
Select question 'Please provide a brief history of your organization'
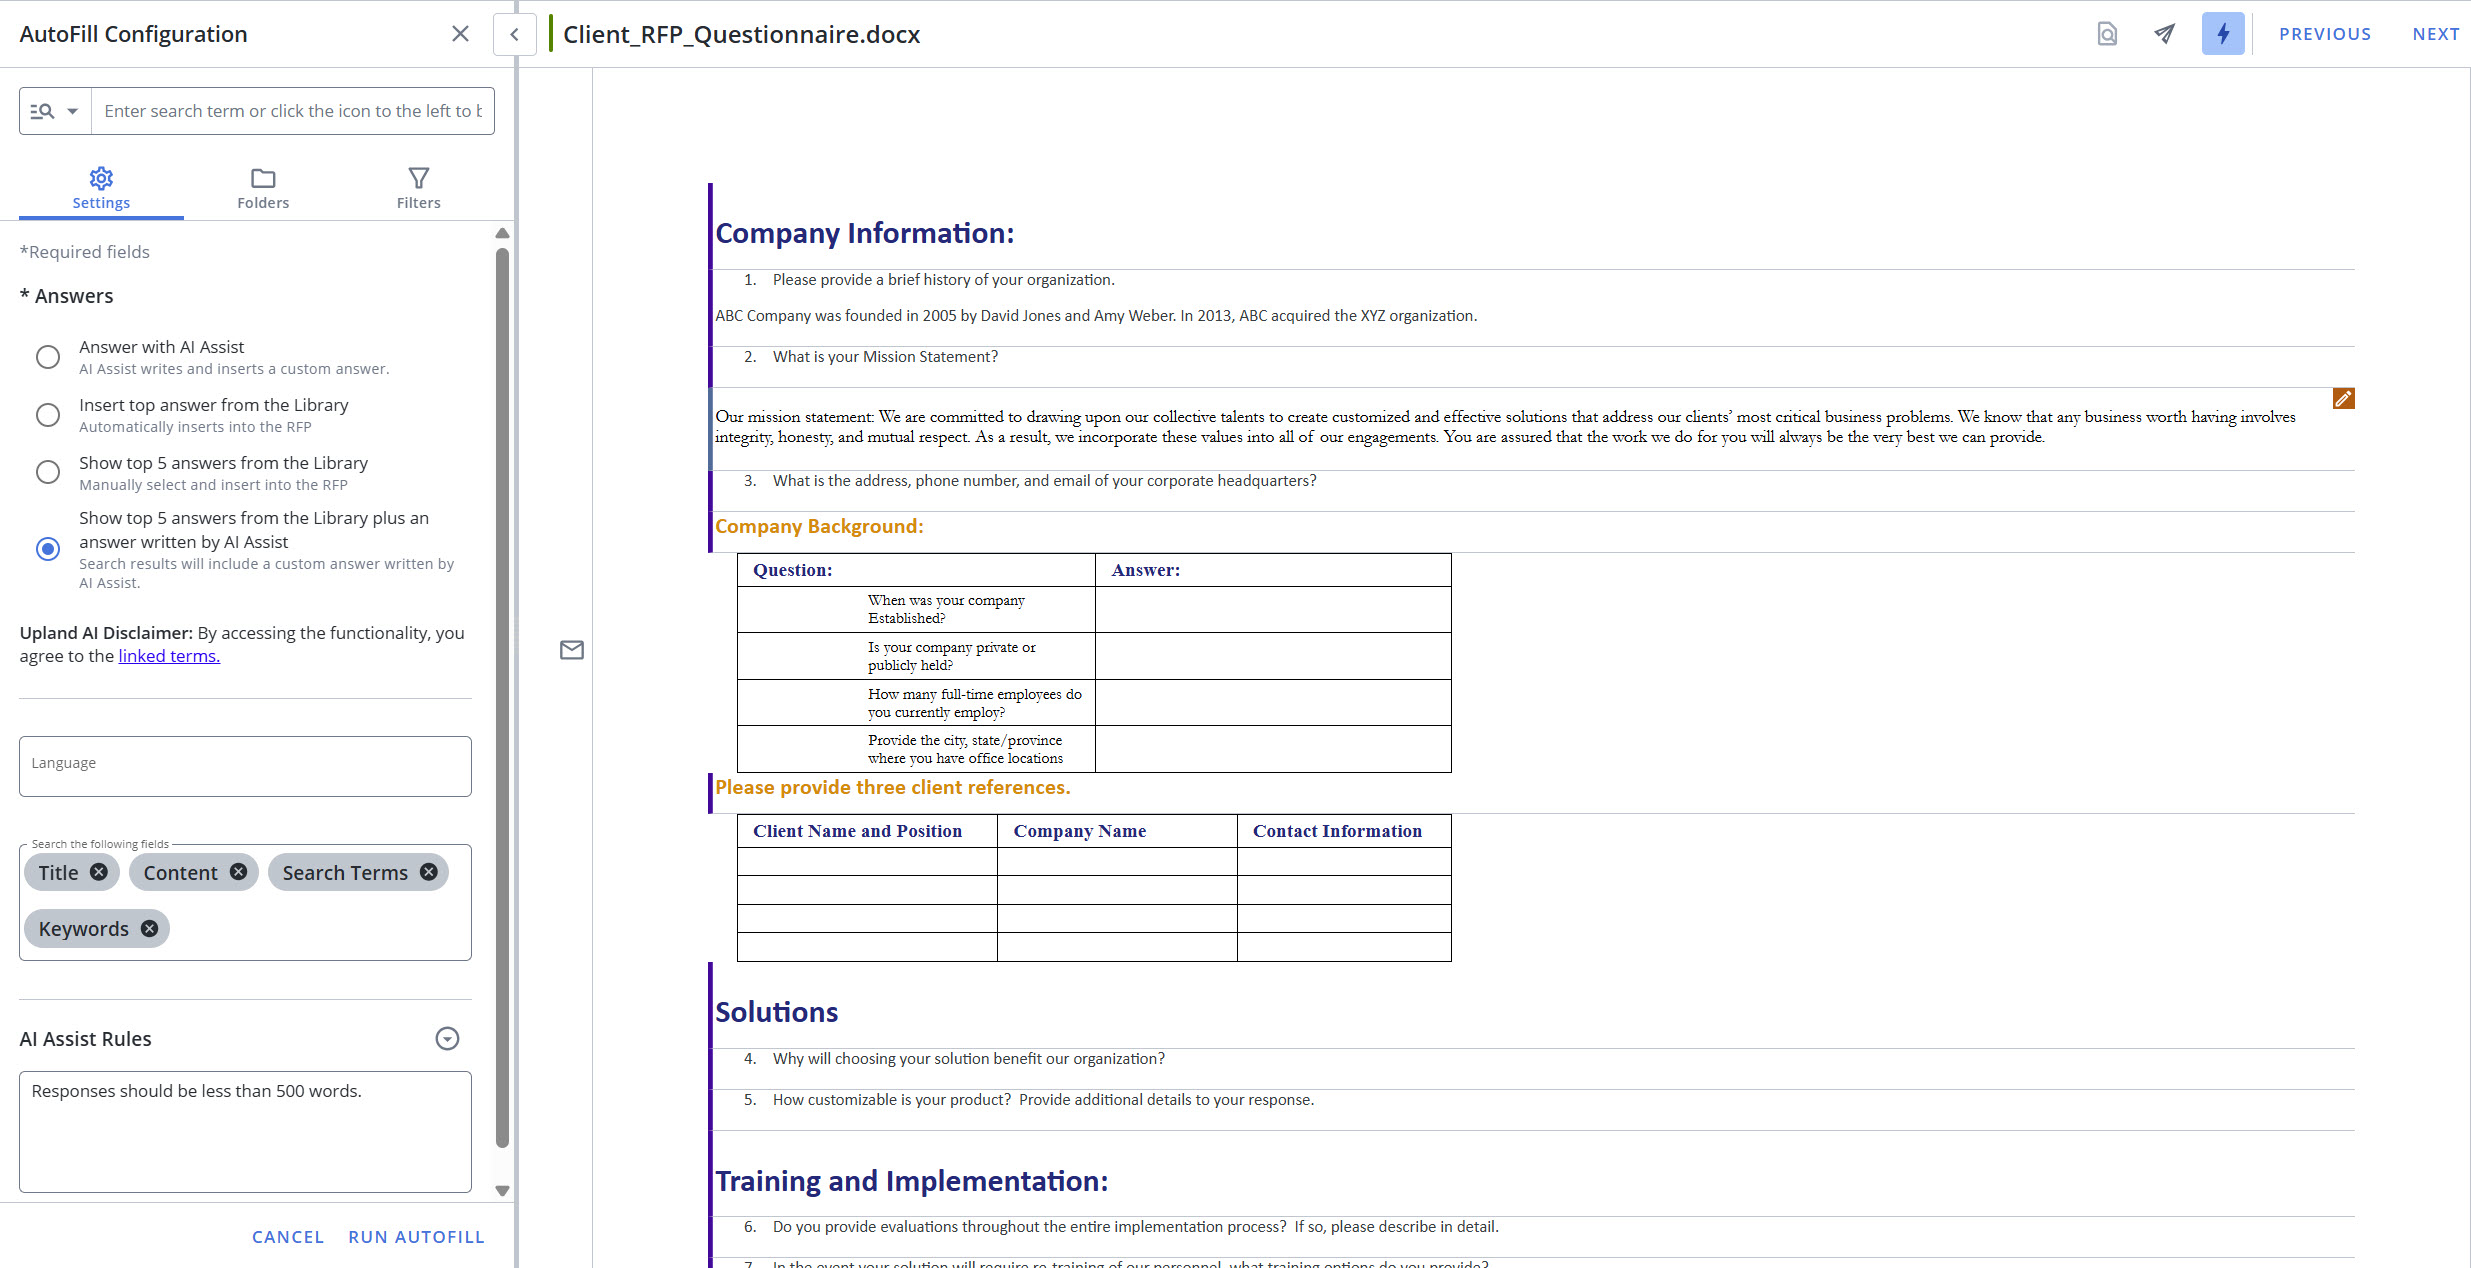pos(943,280)
